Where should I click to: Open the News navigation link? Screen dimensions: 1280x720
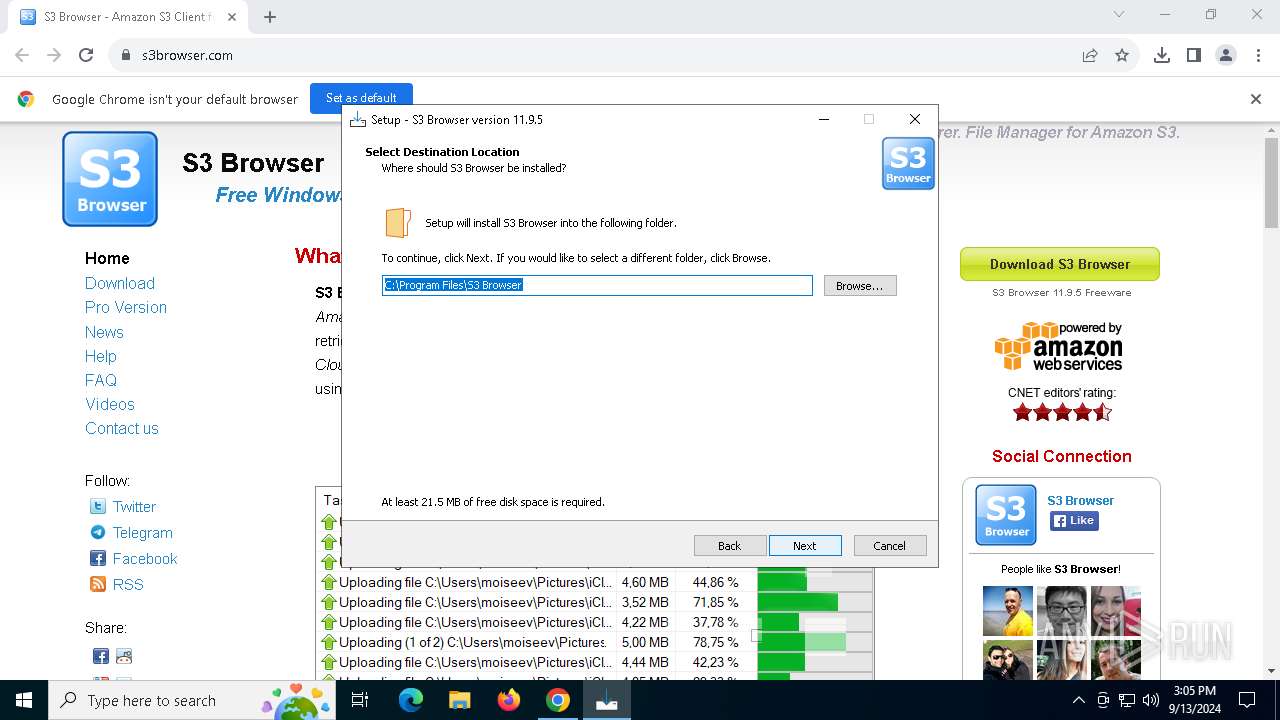[x=104, y=332]
